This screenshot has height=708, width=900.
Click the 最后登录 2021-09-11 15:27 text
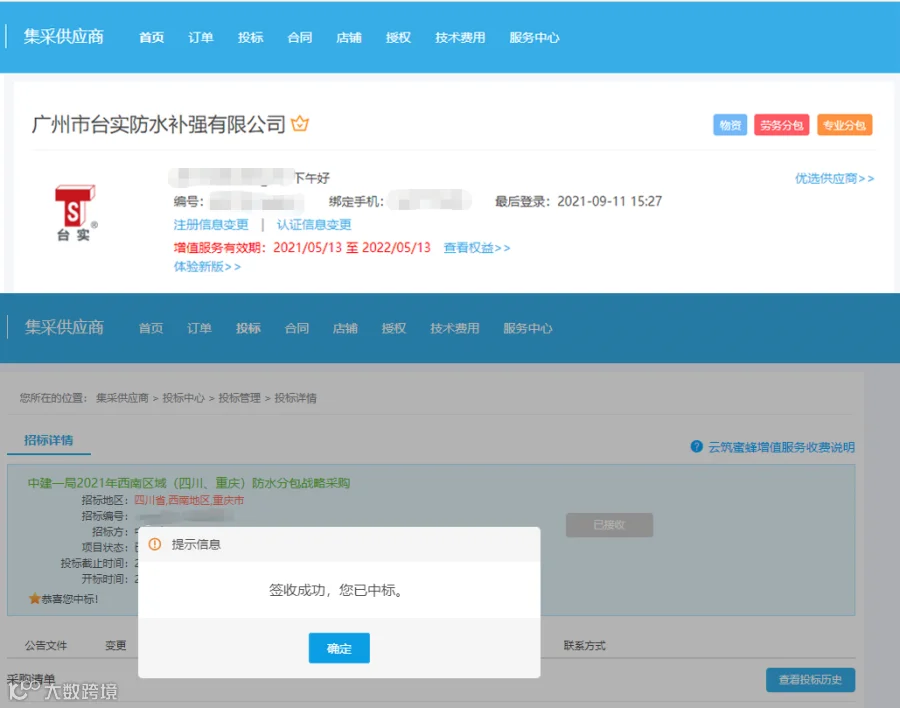click(x=579, y=202)
